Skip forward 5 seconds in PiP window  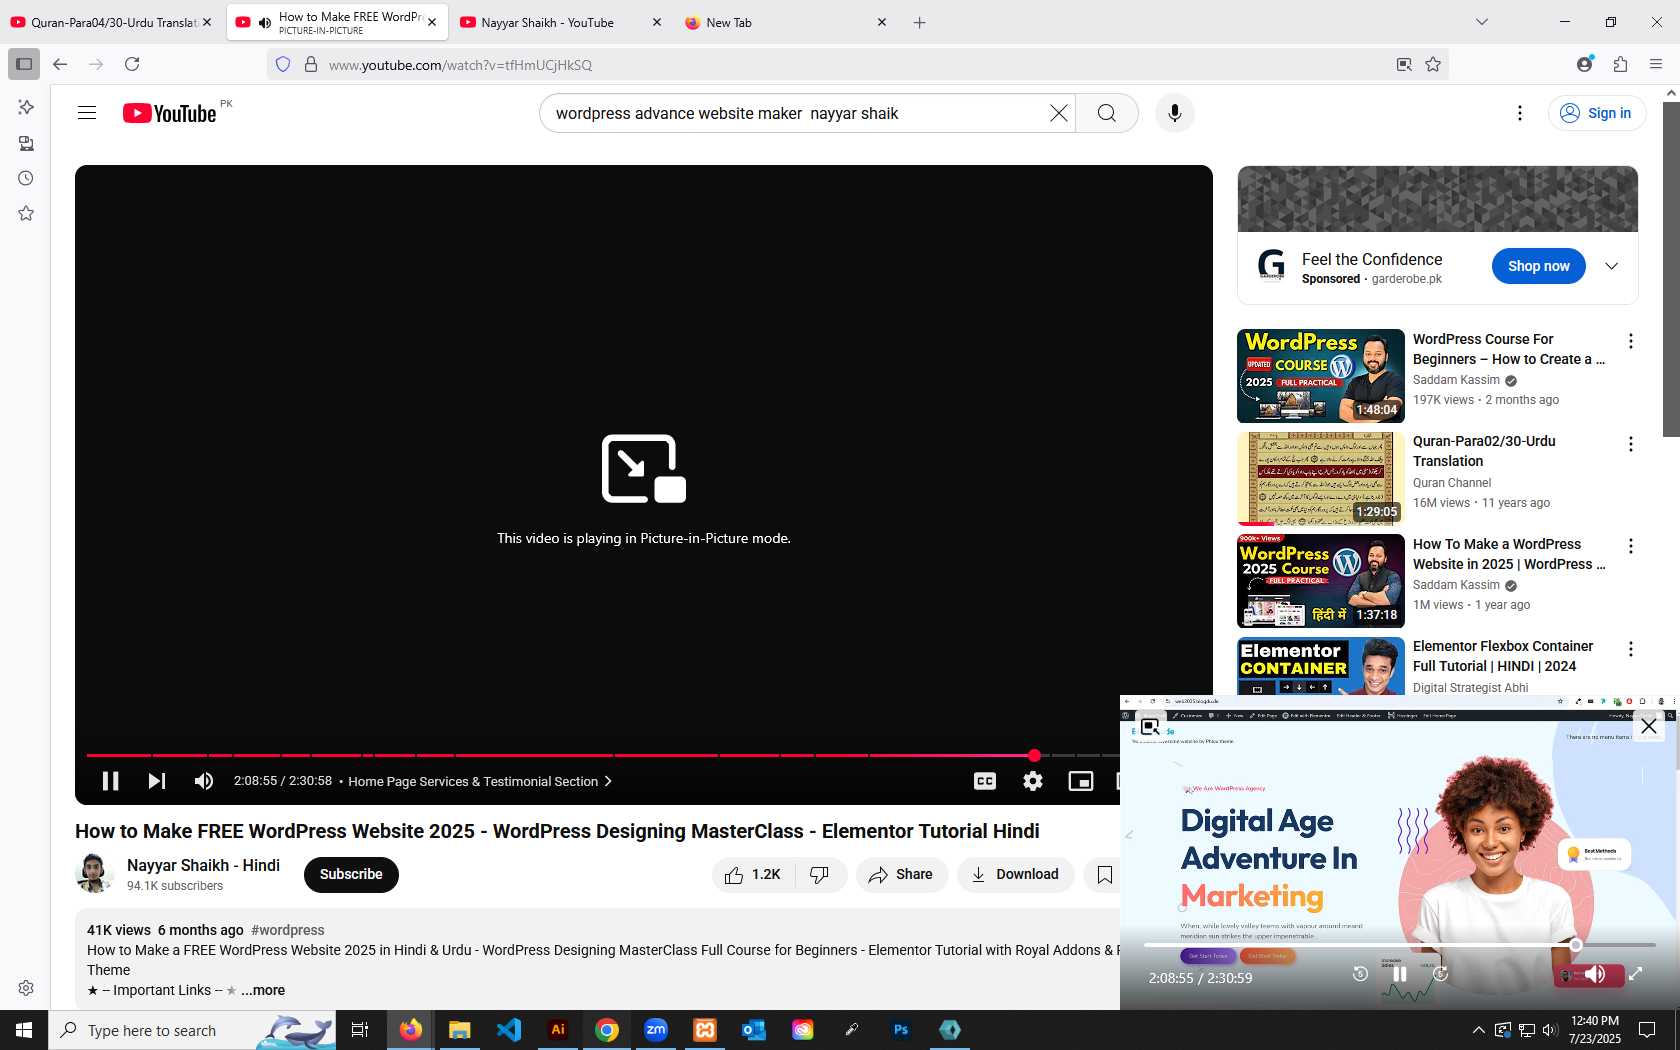coord(1441,974)
